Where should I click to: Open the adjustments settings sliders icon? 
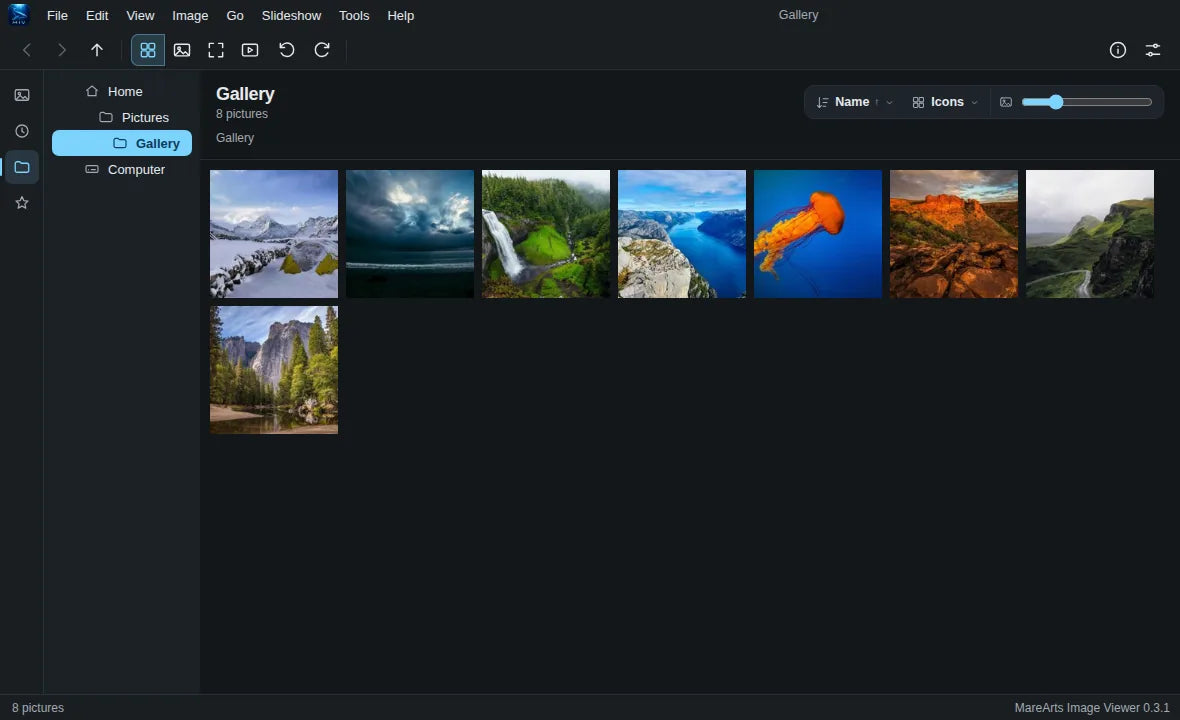click(1152, 50)
